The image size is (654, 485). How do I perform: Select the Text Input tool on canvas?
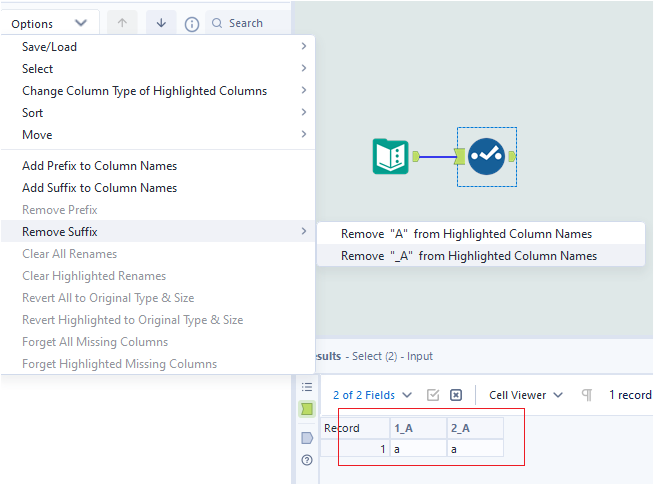[x=390, y=156]
